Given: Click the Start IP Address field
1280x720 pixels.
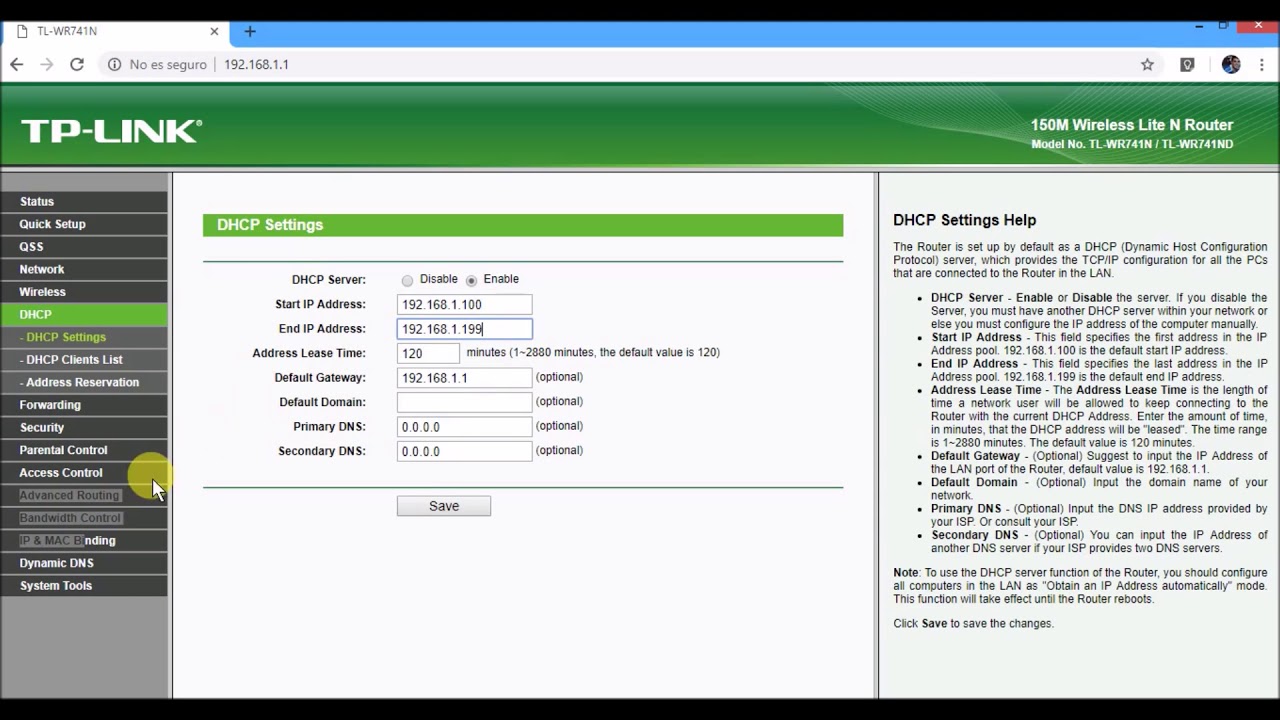Looking at the screenshot, I should [x=464, y=304].
